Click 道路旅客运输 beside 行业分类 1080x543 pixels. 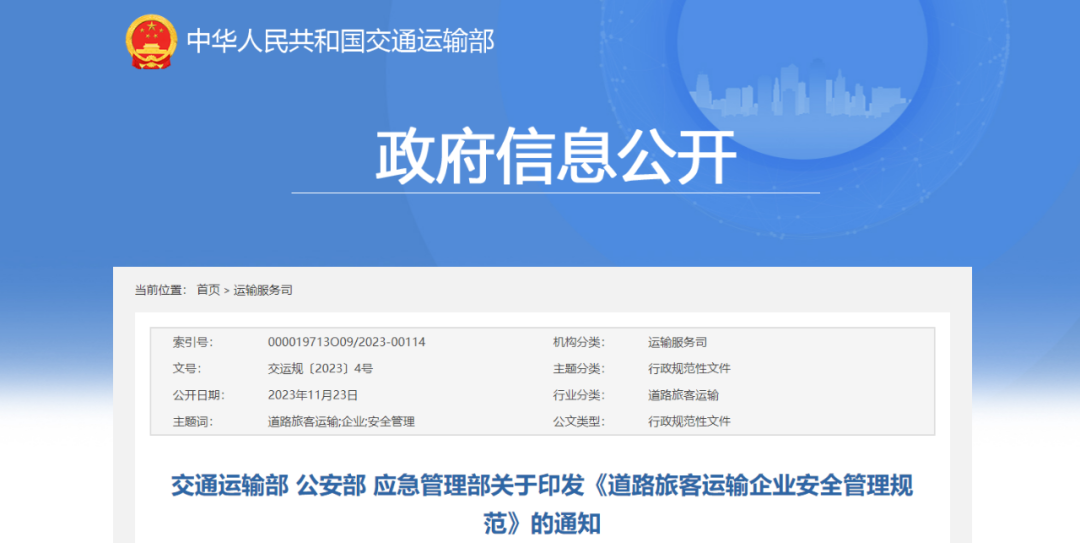pos(683,395)
